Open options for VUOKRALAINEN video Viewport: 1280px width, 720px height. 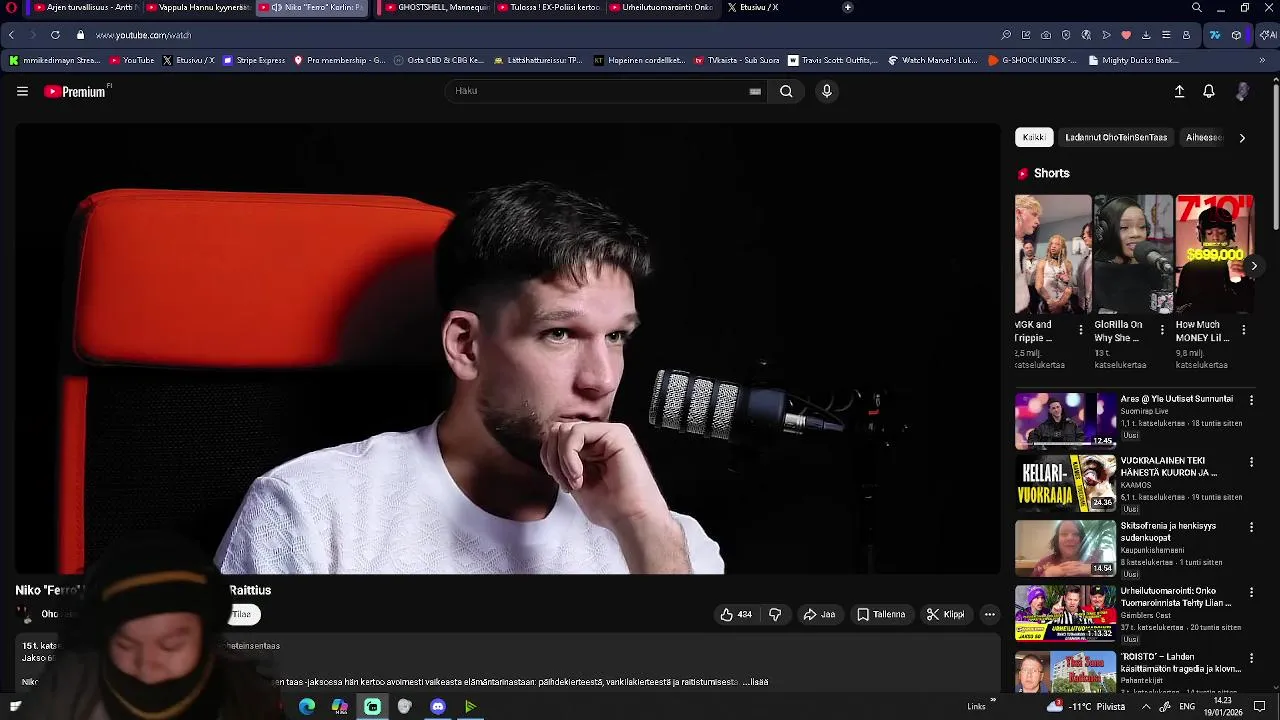(x=1251, y=462)
